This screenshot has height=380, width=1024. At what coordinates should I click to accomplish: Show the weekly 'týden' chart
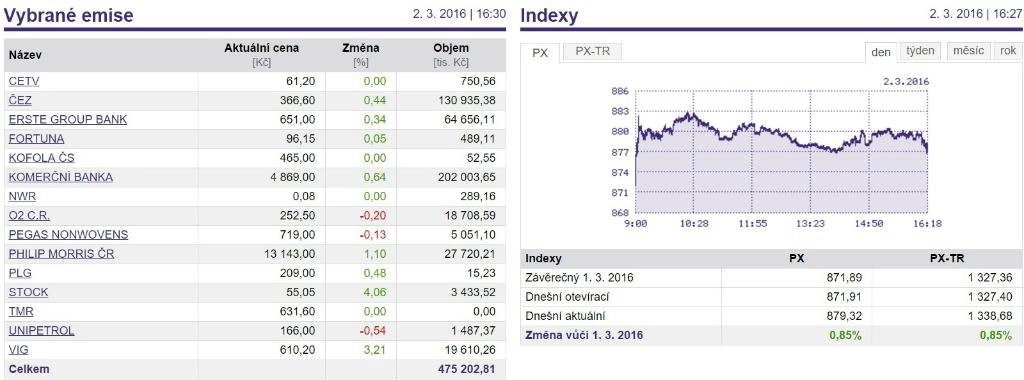[x=921, y=51]
